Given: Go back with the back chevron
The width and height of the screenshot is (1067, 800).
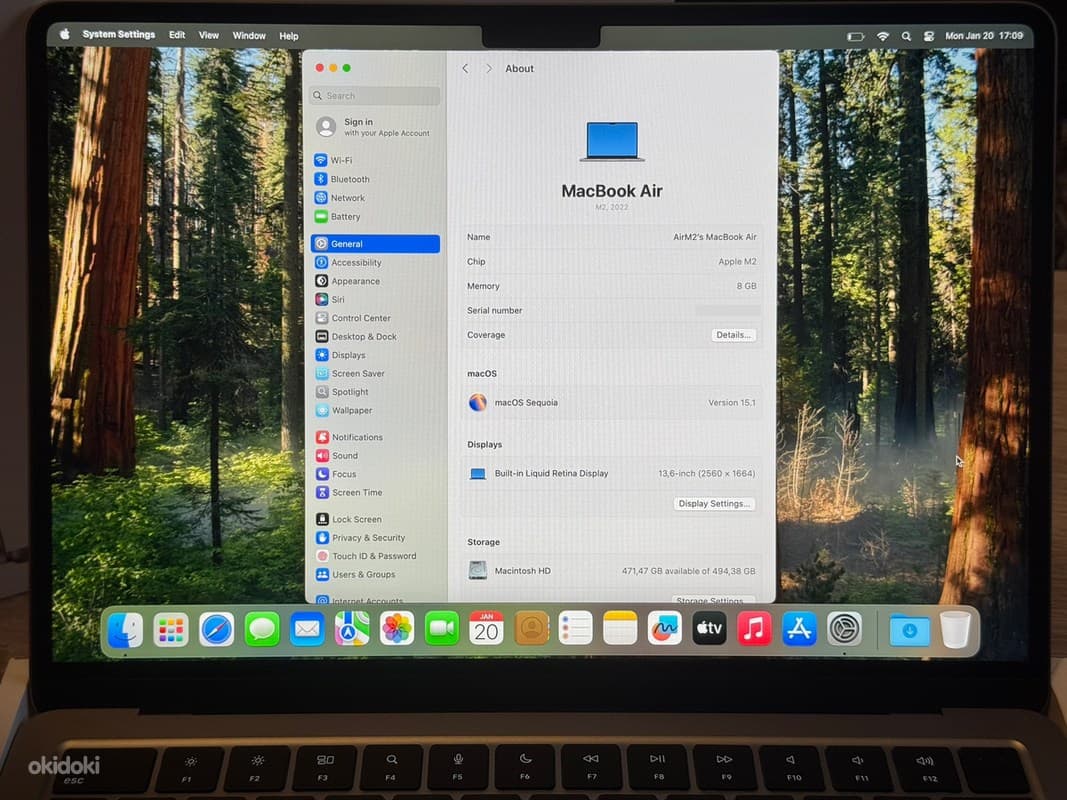Looking at the screenshot, I should tap(465, 69).
